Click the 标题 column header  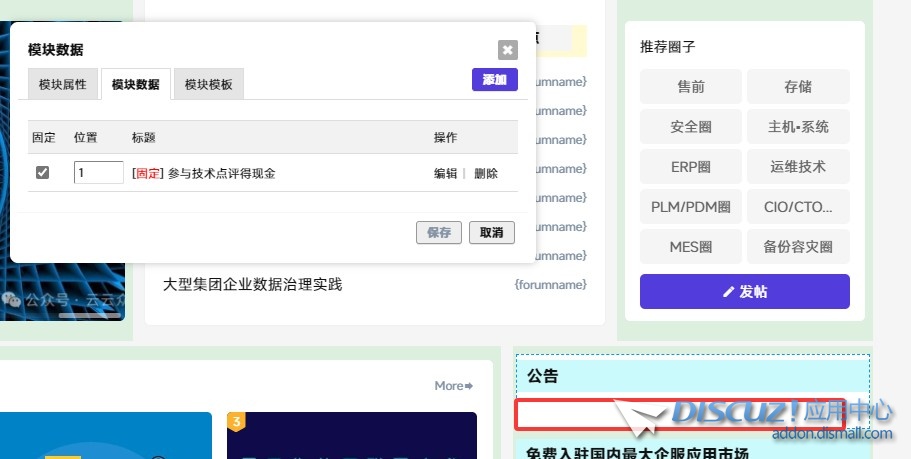point(144,138)
